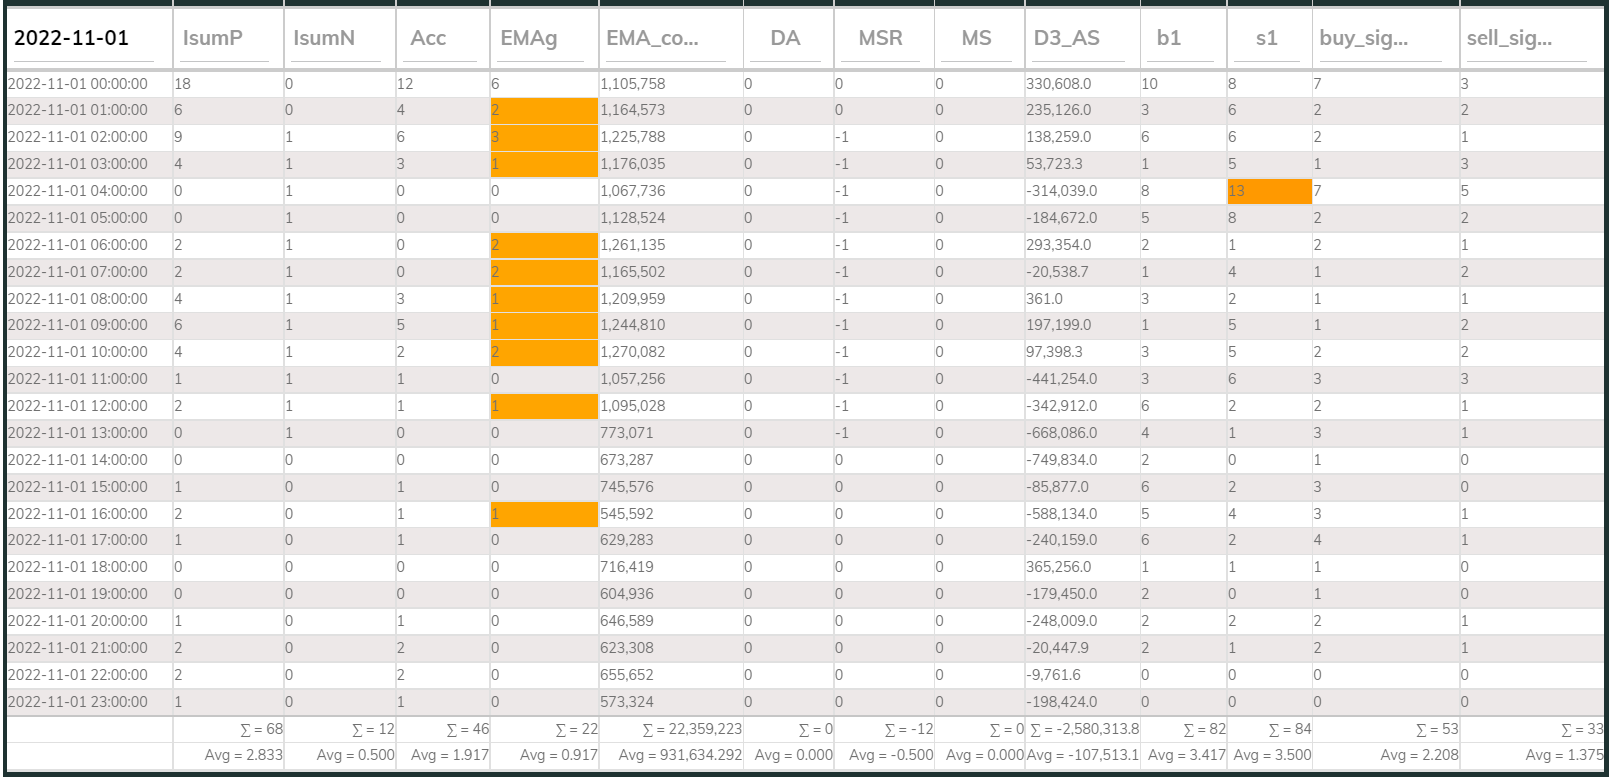Sort by the EMA_co... column header

tap(671, 38)
